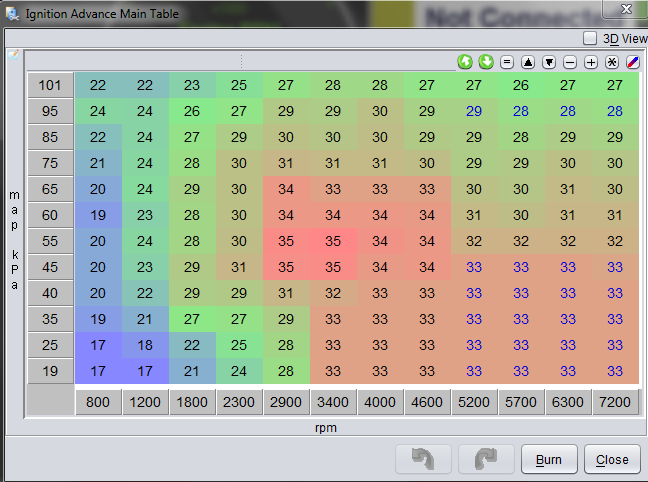
Task: Click the plus (add to cells) icon
Action: [x=591, y=62]
